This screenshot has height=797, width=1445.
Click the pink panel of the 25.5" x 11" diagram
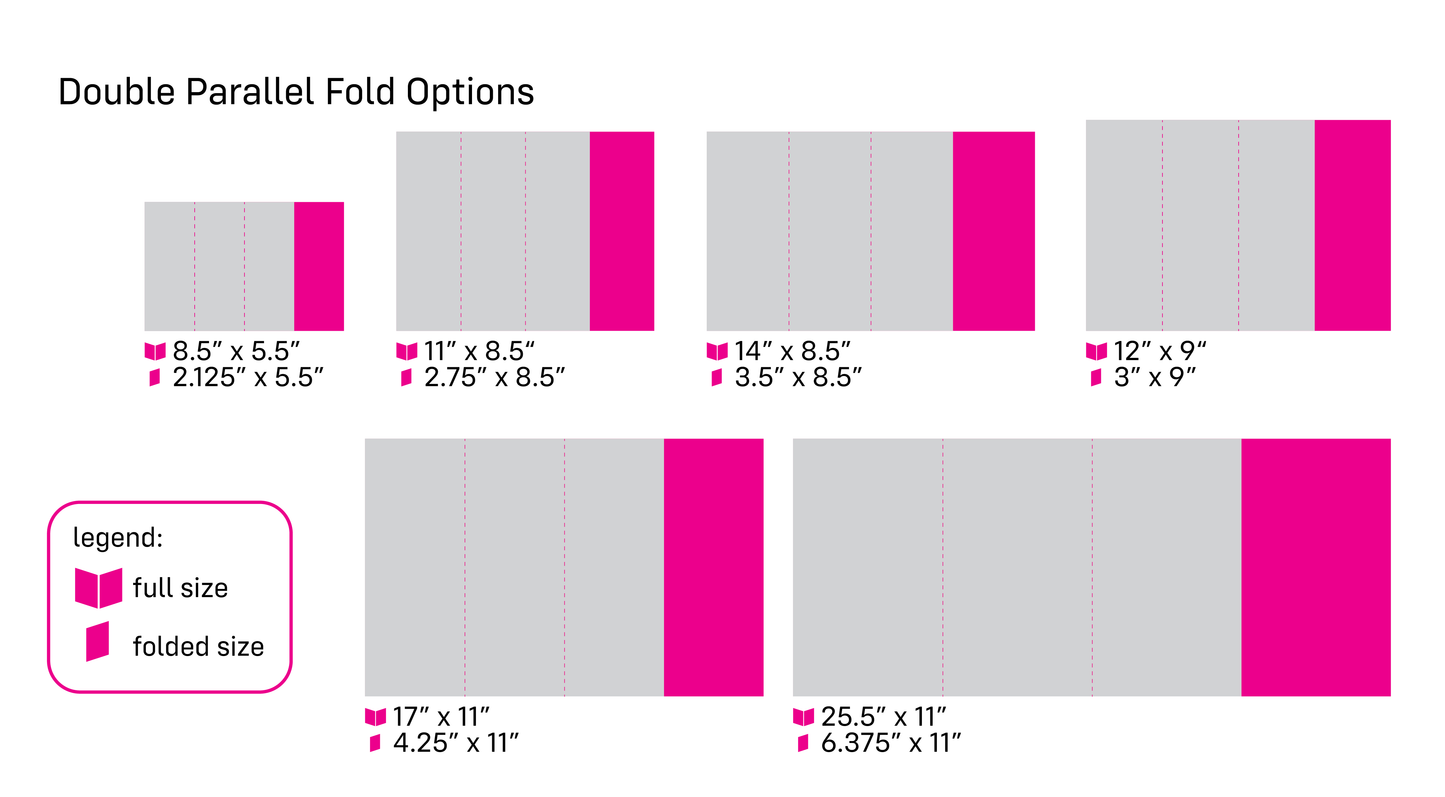[1316, 567]
